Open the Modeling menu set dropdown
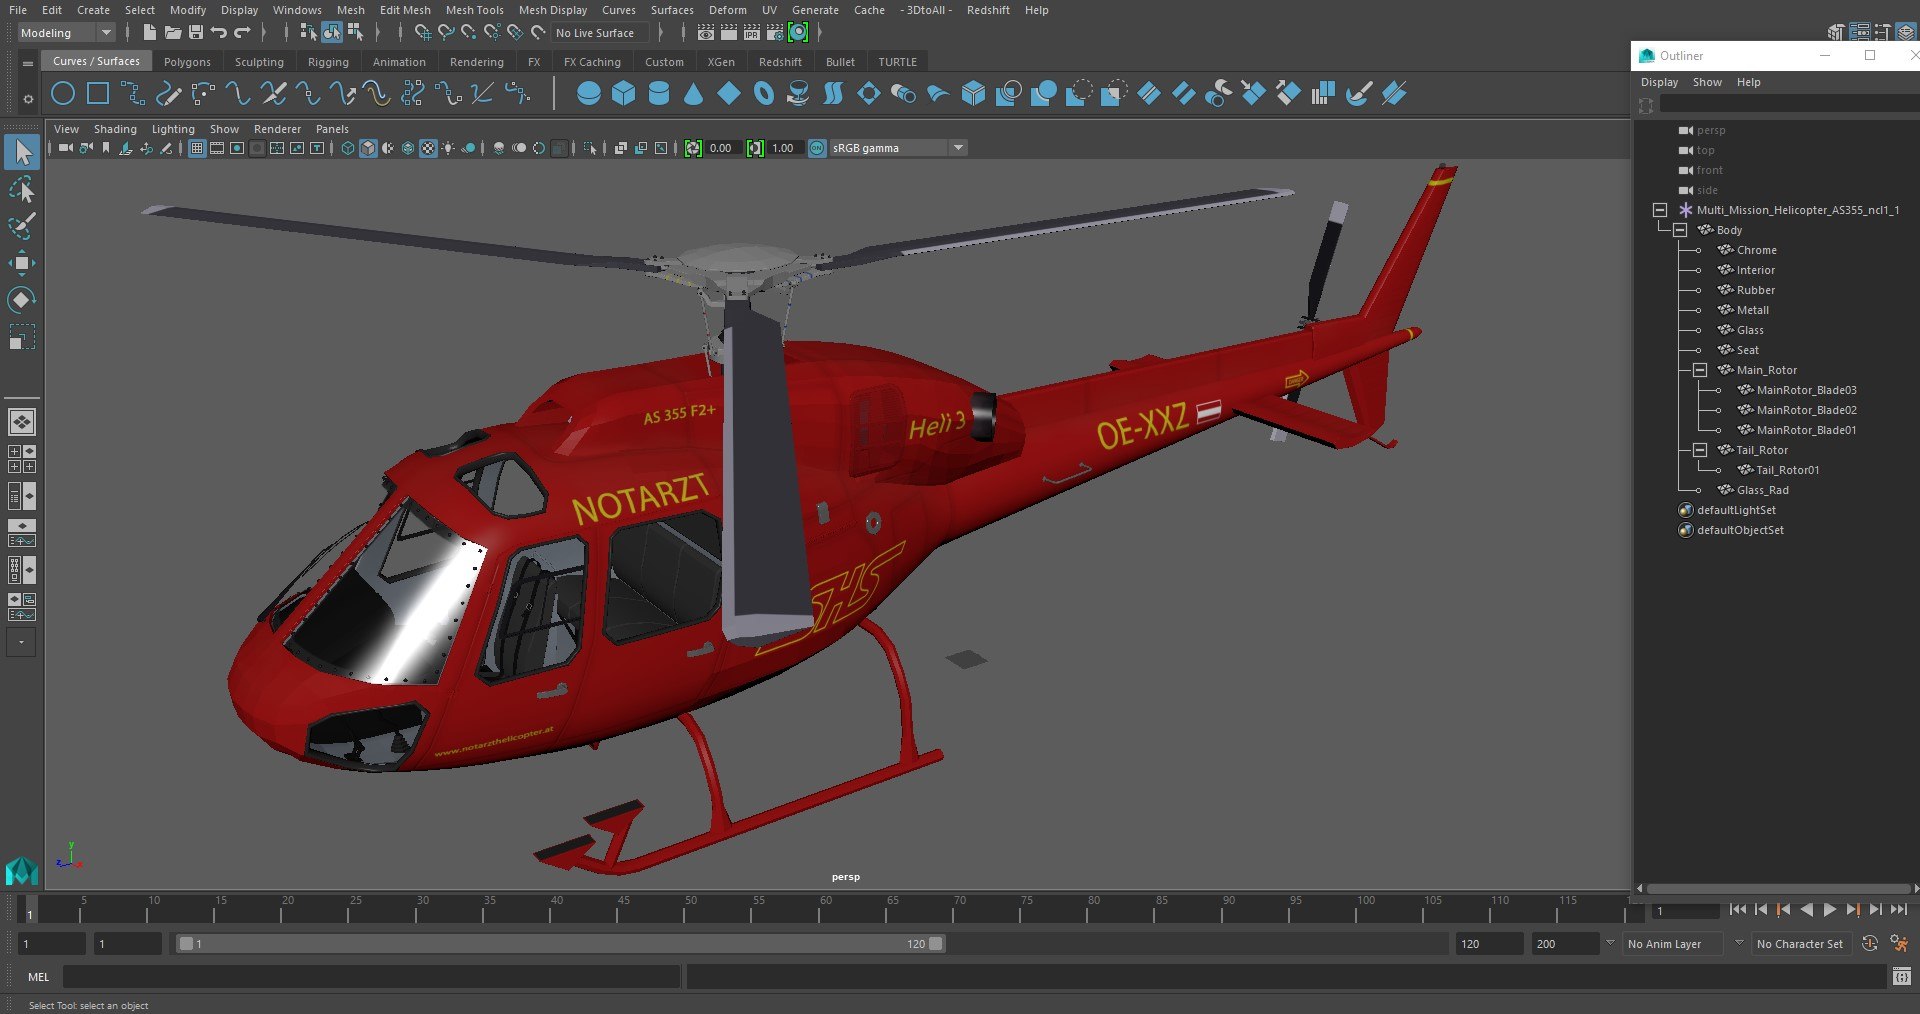 point(66,33)
